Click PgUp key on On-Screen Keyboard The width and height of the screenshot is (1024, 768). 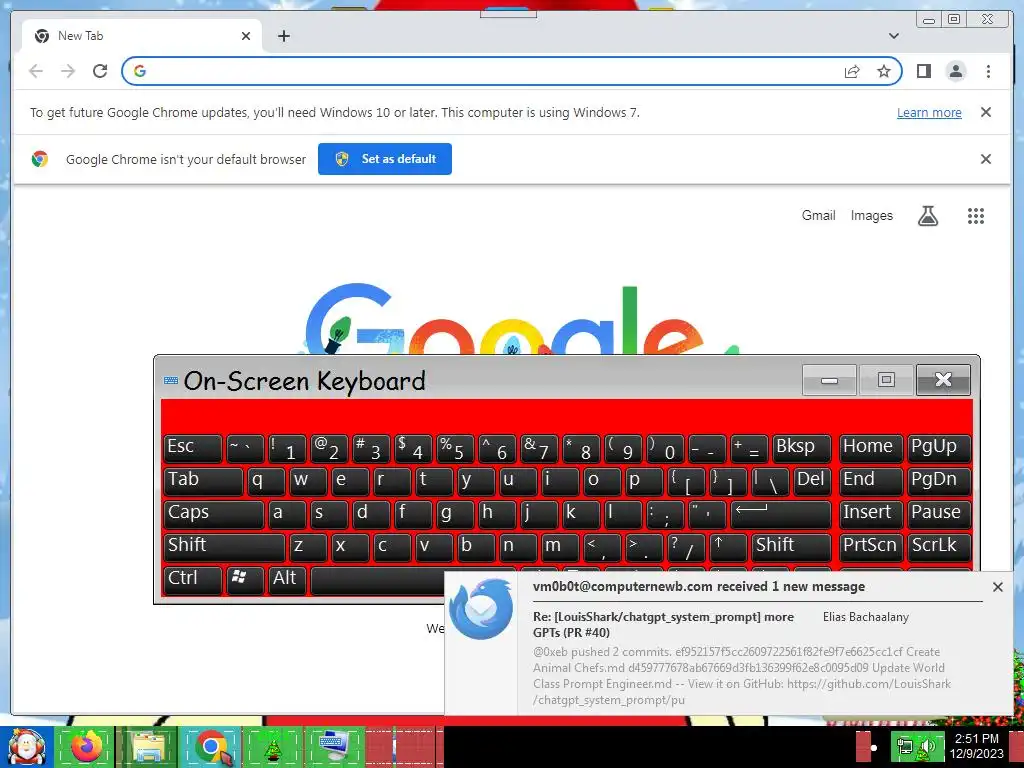coord(939,448)
